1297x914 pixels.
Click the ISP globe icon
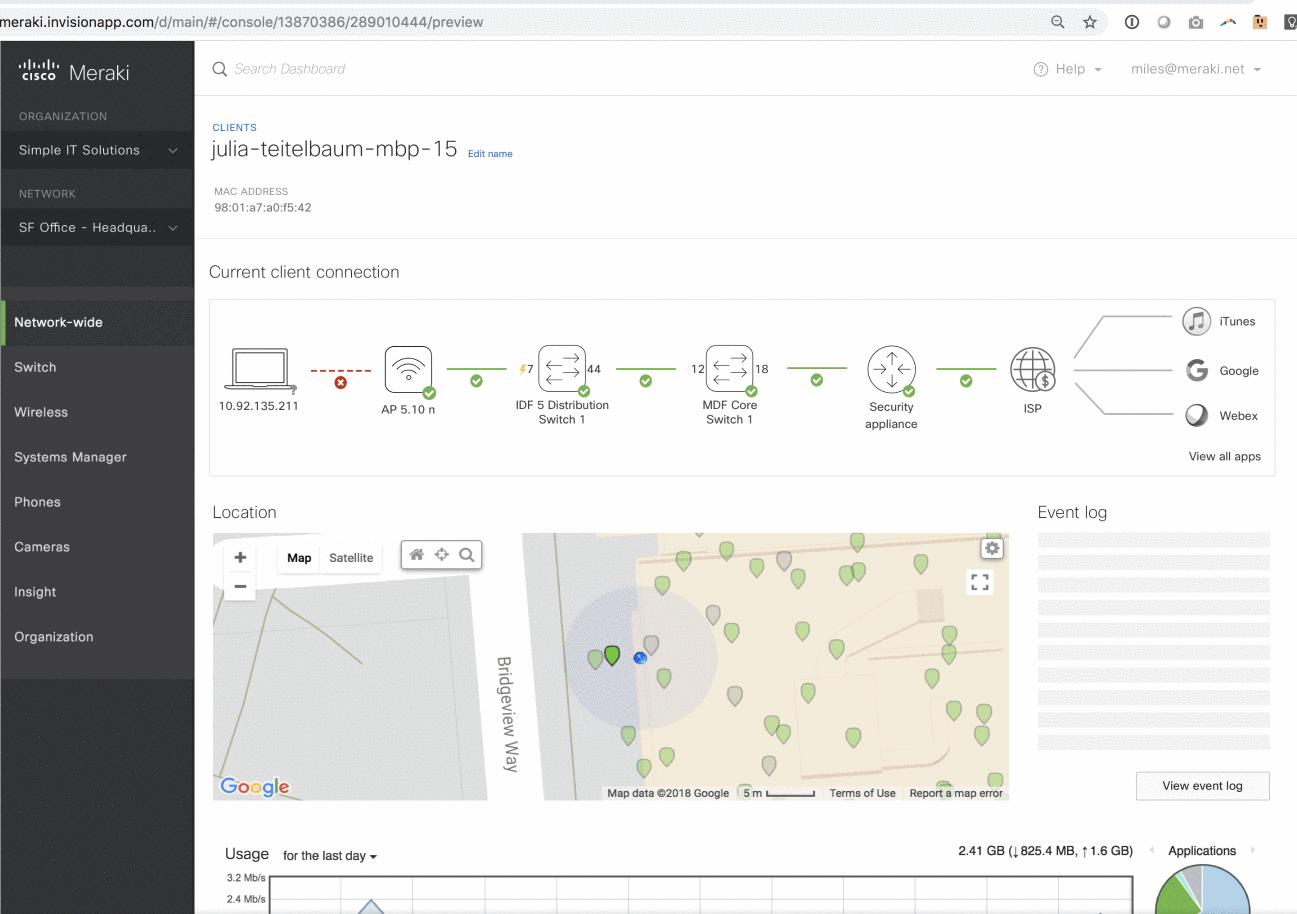1033,372
